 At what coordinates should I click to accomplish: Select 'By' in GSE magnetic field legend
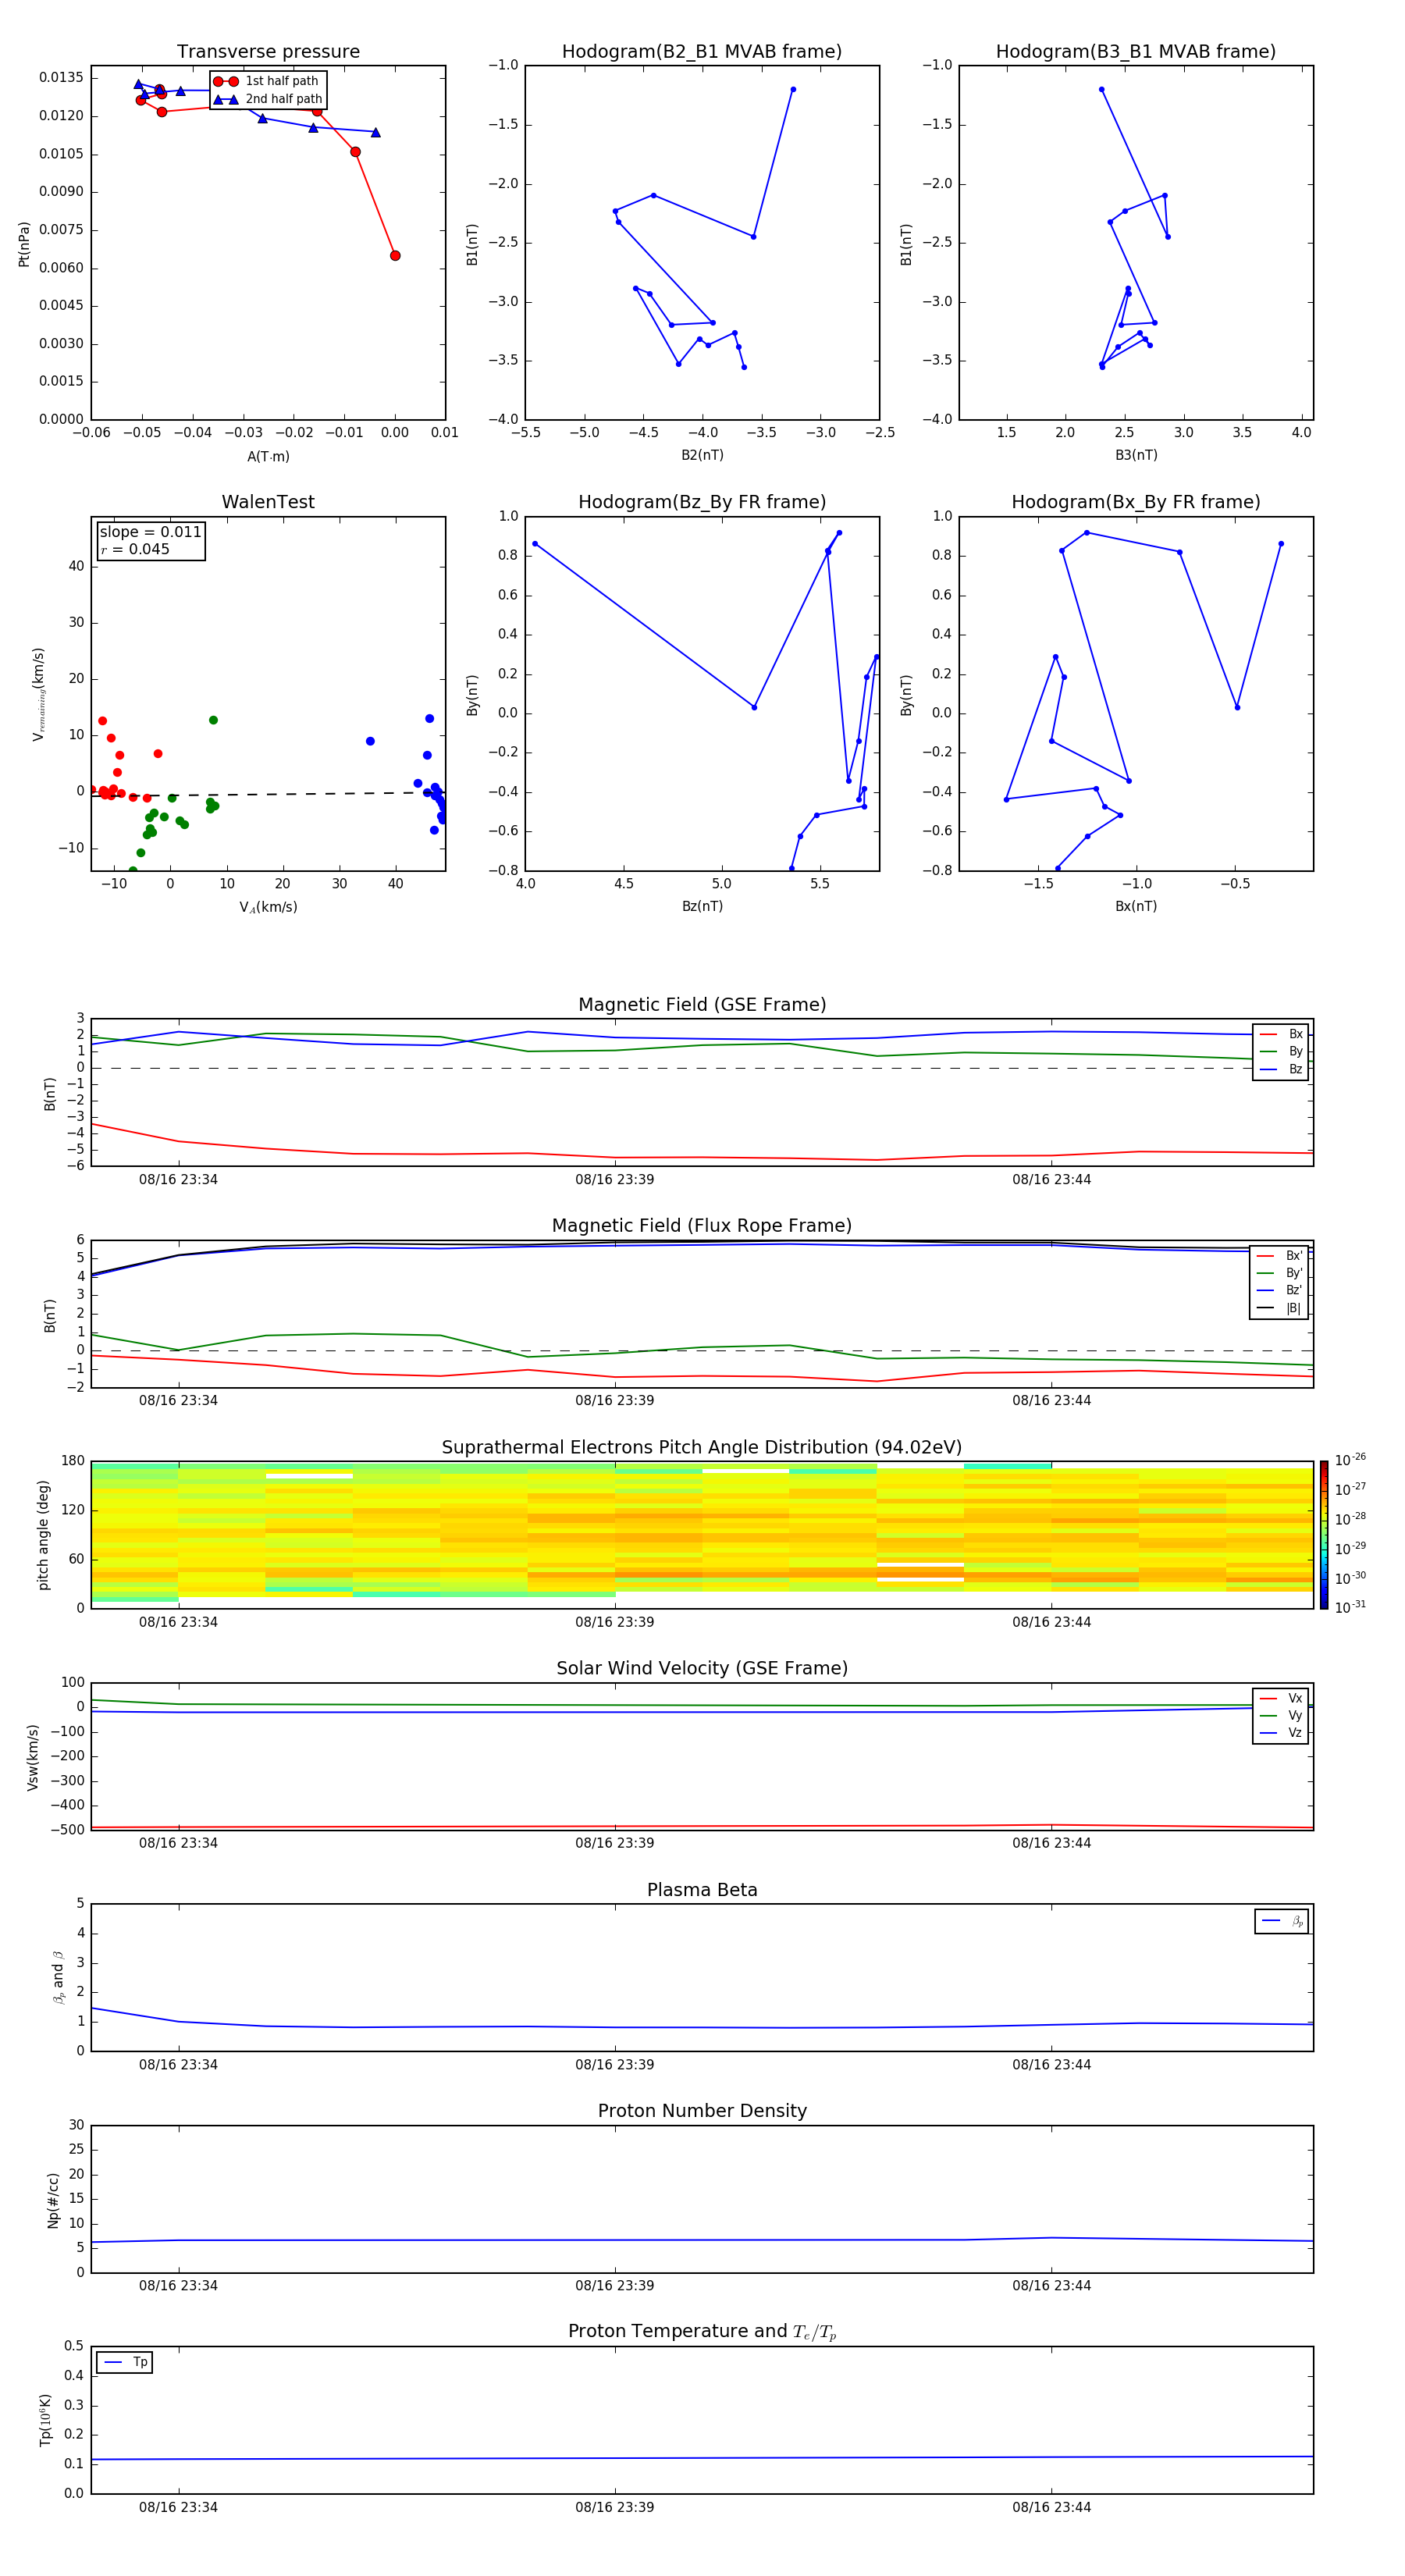[x=1281, y=1051]
